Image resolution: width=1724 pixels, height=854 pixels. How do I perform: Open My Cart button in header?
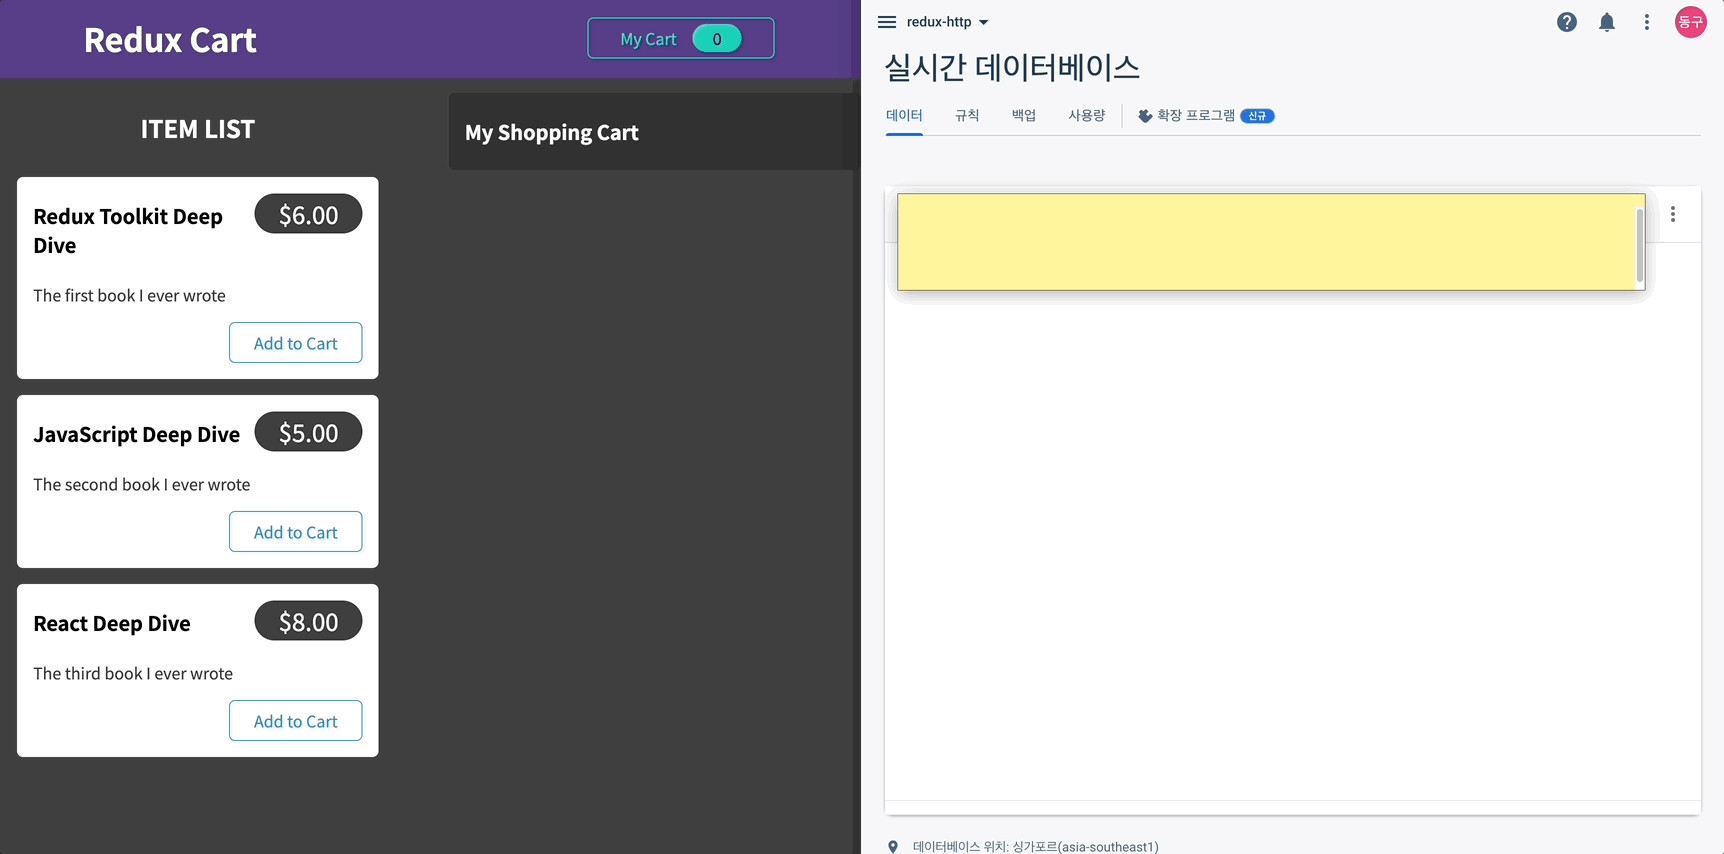(681, 39)
